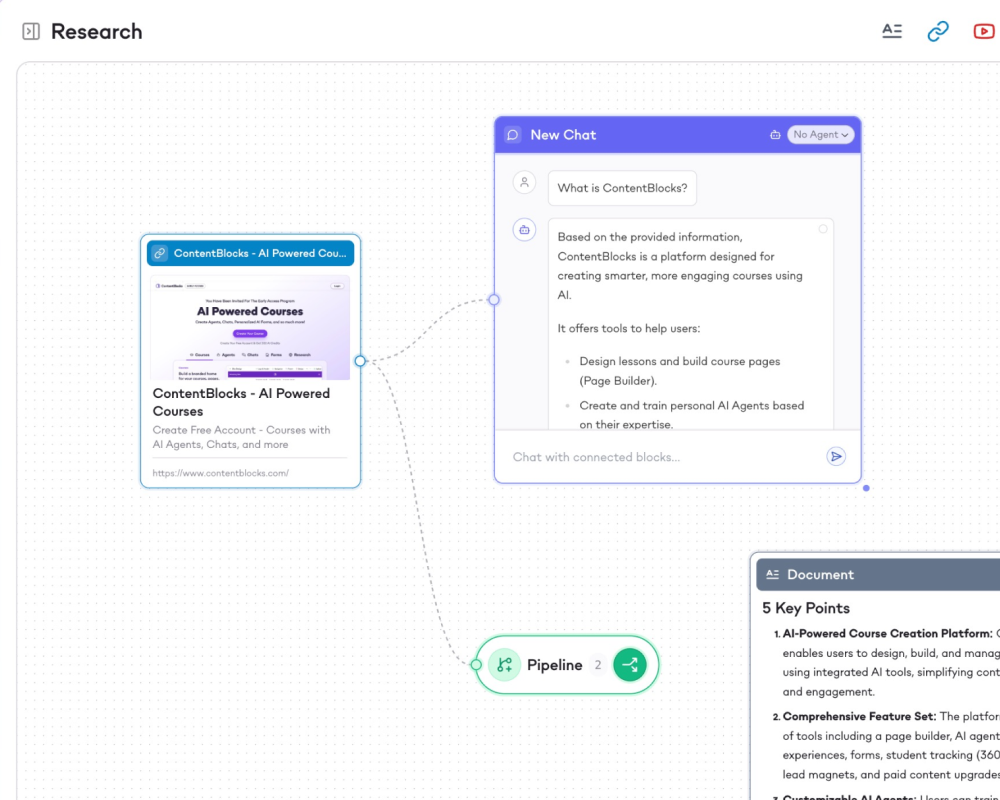Click the chat bubble icon beside New Chat
Screen dimensions: 1000x800
point(513,135)
